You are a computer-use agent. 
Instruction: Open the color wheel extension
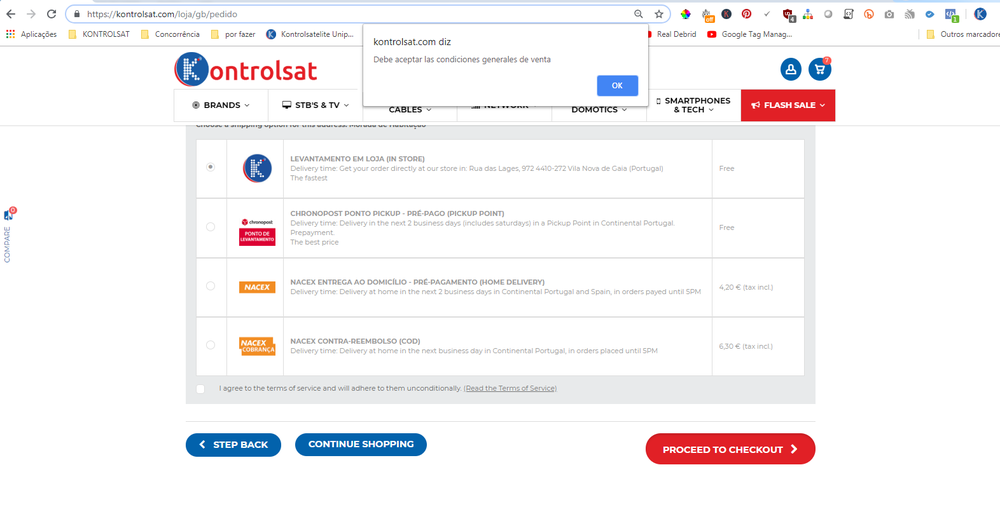click(686, 14)
